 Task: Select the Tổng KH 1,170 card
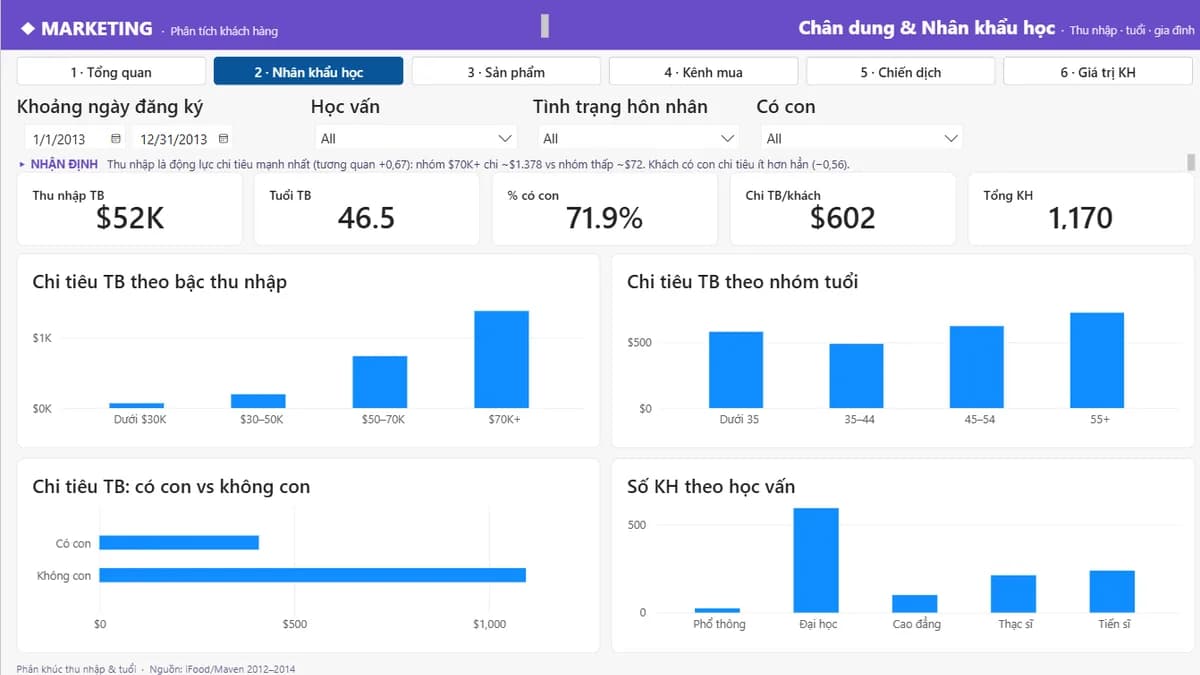1081,209
